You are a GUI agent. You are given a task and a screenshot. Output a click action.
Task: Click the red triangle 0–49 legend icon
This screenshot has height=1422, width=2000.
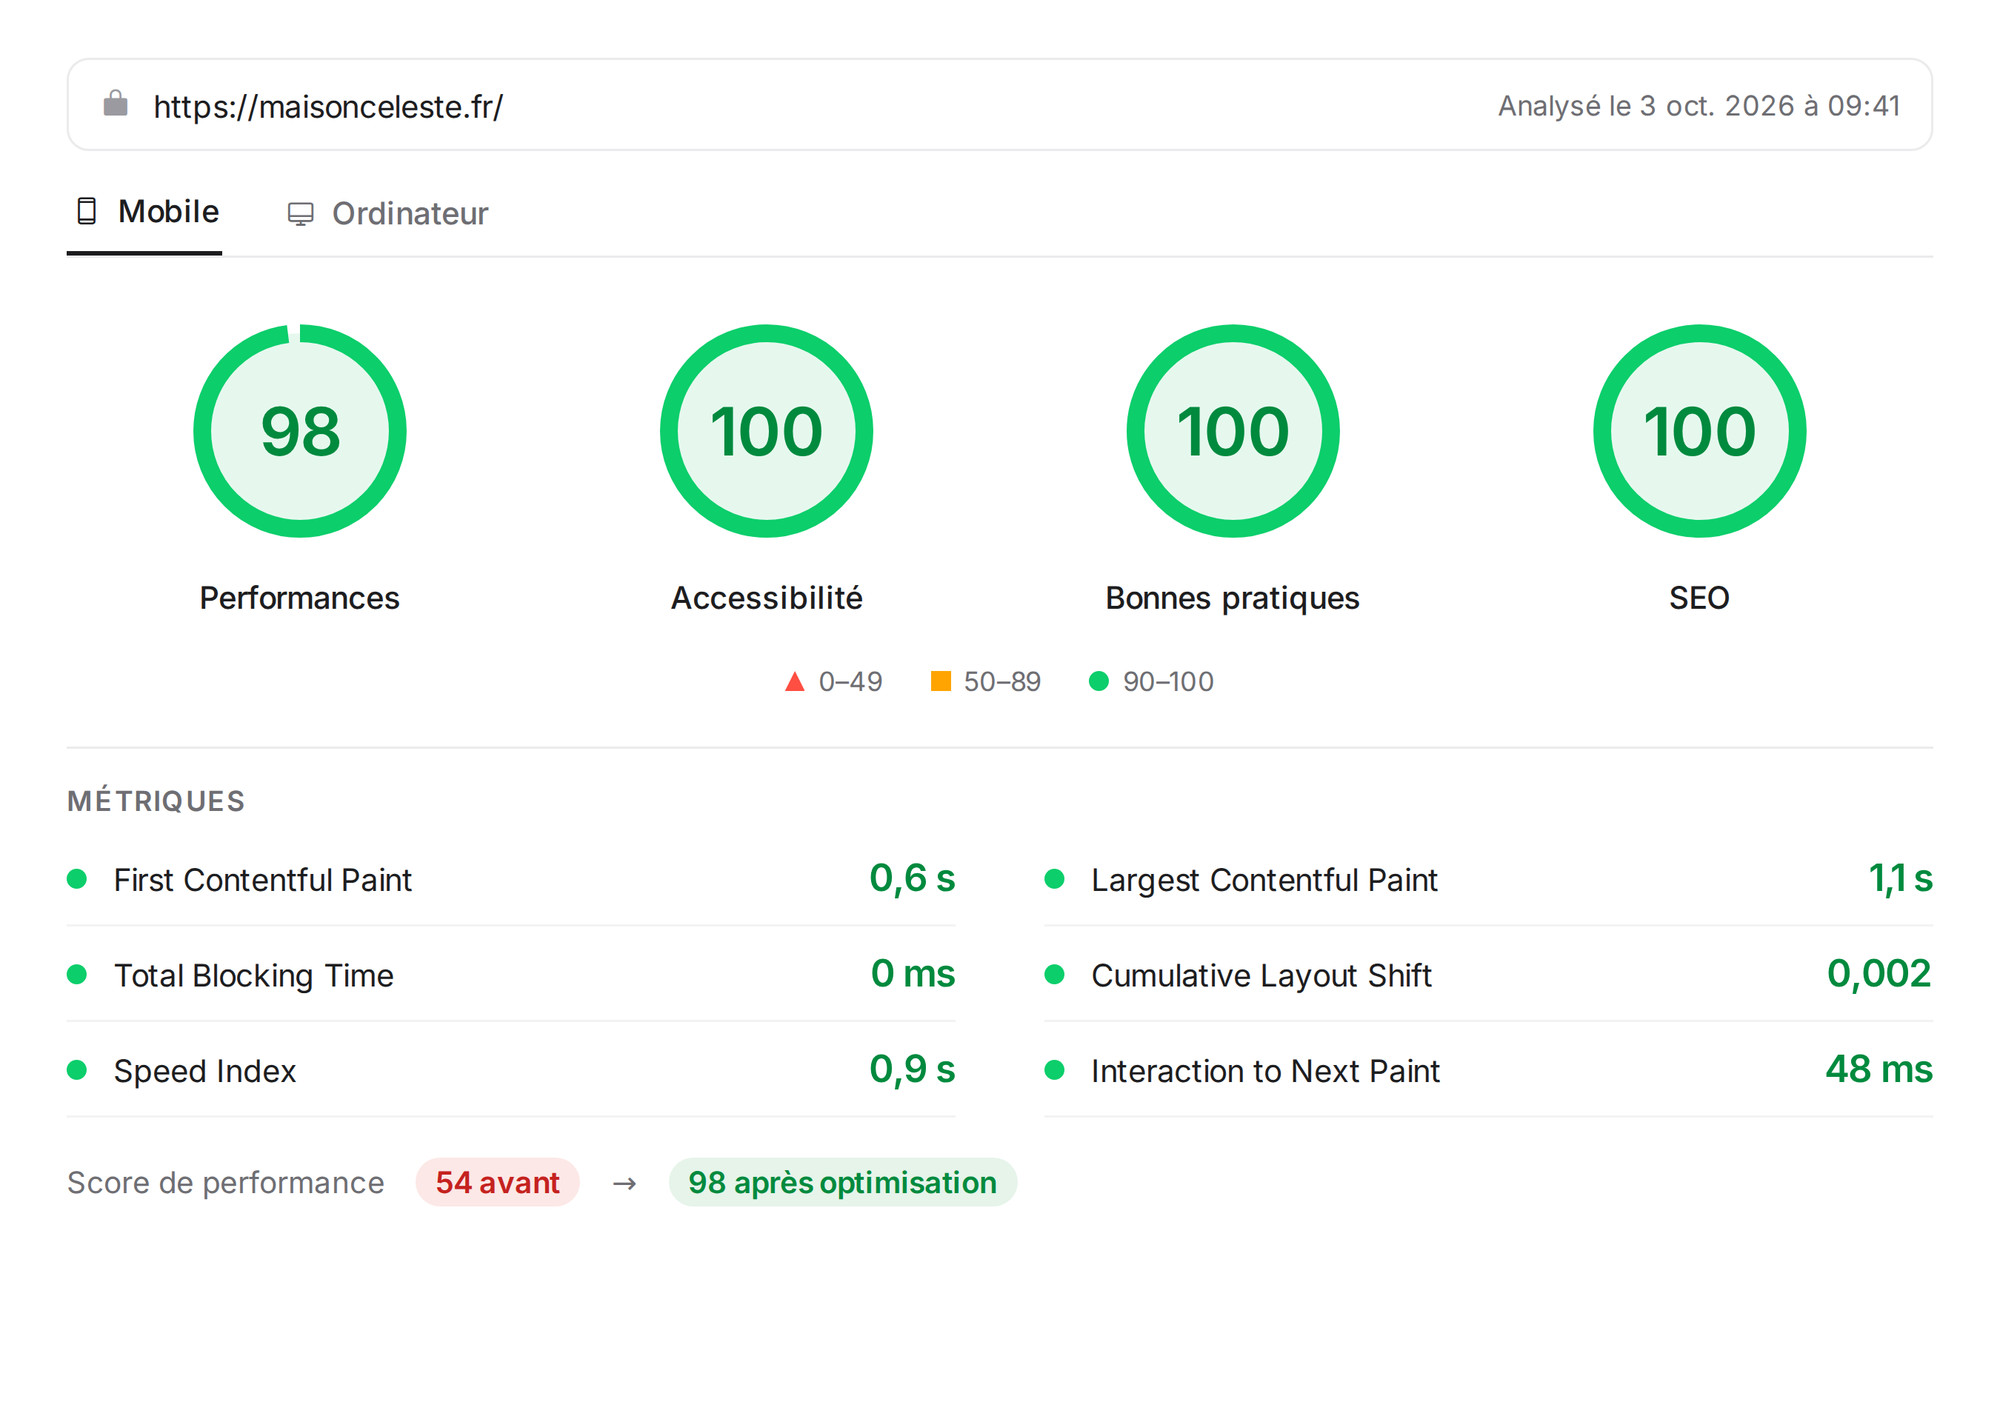click(x=795, y=682)
